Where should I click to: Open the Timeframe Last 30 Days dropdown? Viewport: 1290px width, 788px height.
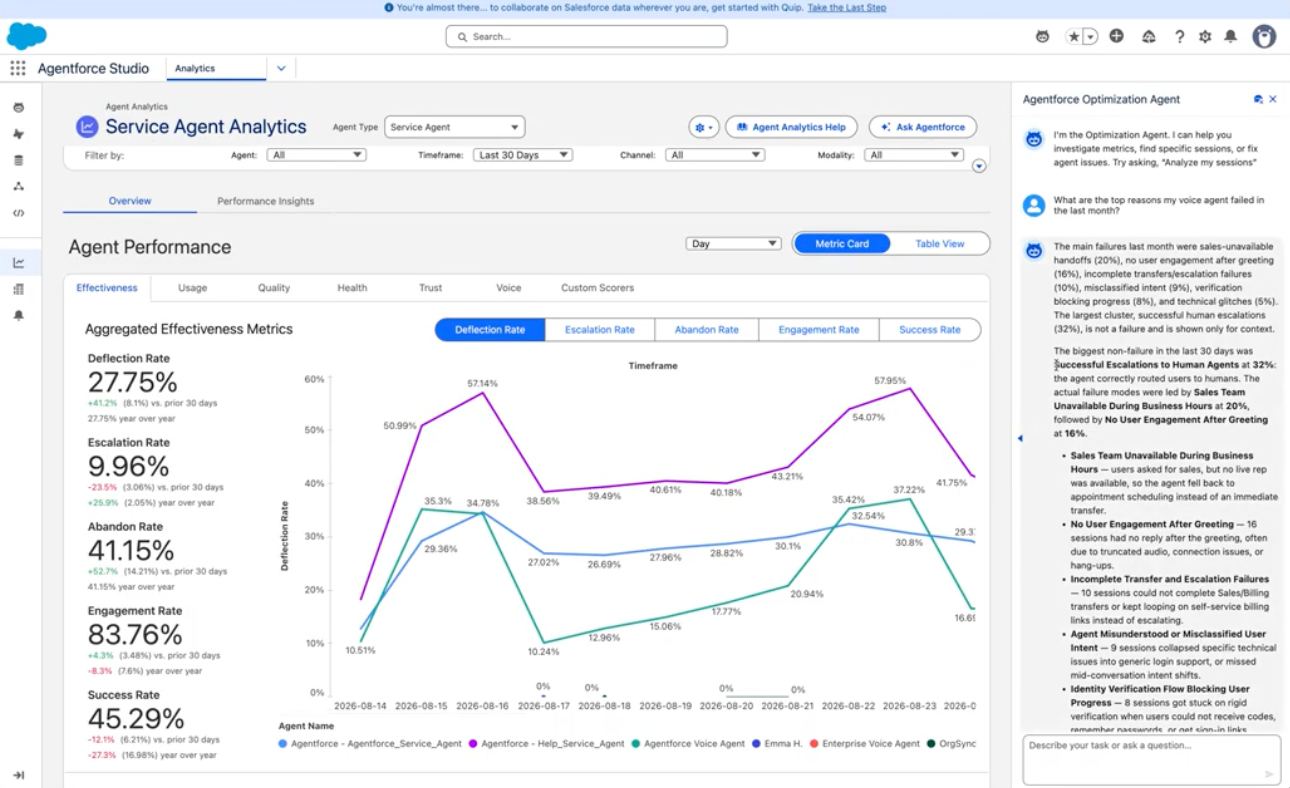[523, 155]
